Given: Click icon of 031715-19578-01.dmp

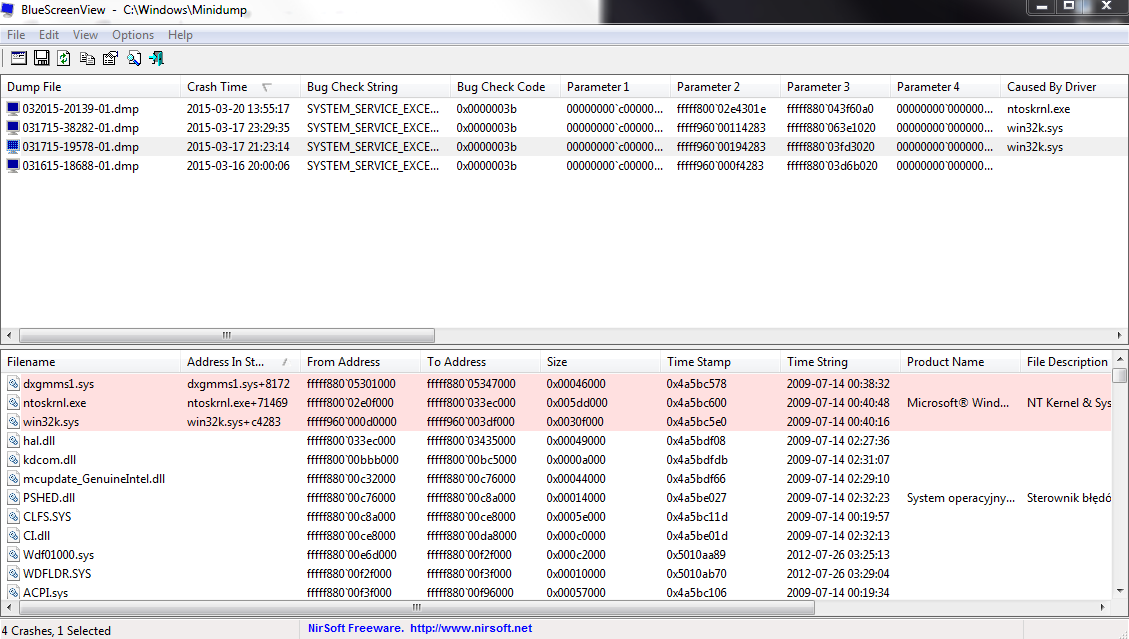Looking at the screenshot, I should click(13, 146).
